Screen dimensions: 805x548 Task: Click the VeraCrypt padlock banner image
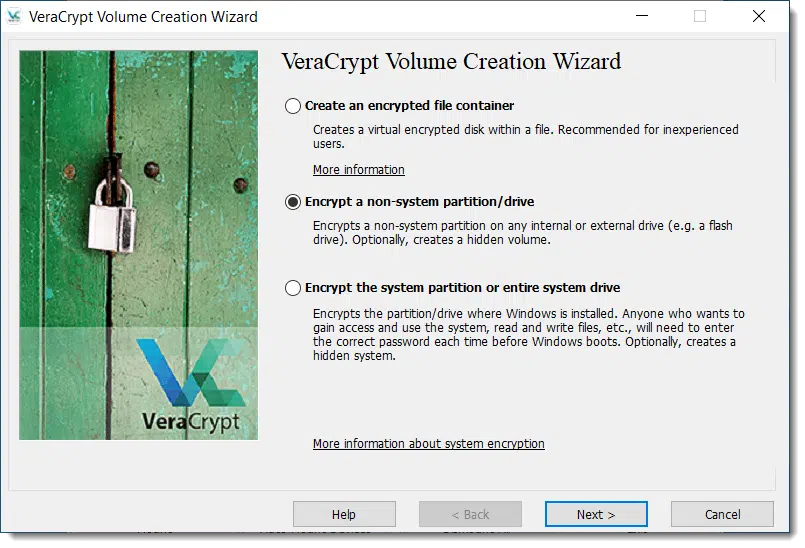tap(139, 245)
